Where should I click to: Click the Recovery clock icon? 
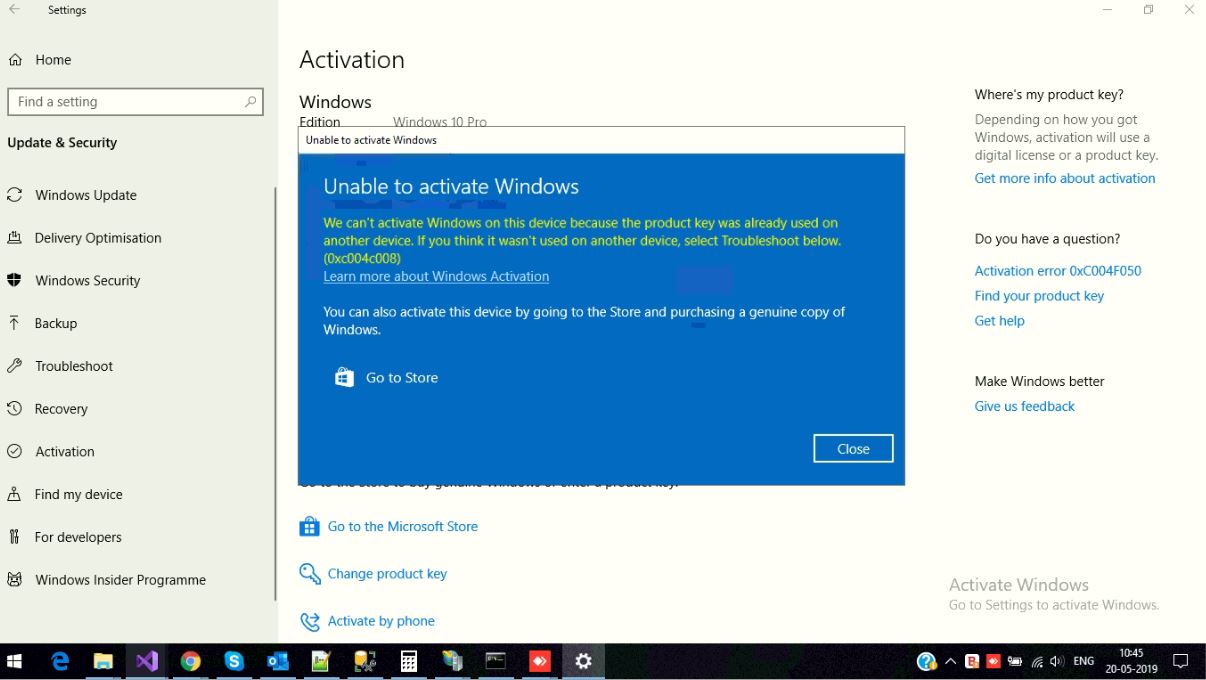(14, 409)
